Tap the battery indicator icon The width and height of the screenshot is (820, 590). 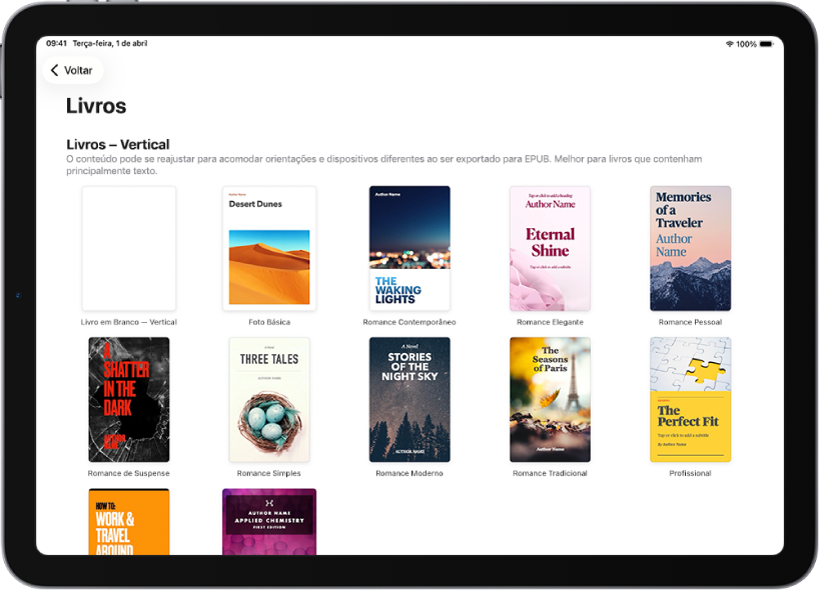(766, 44)
